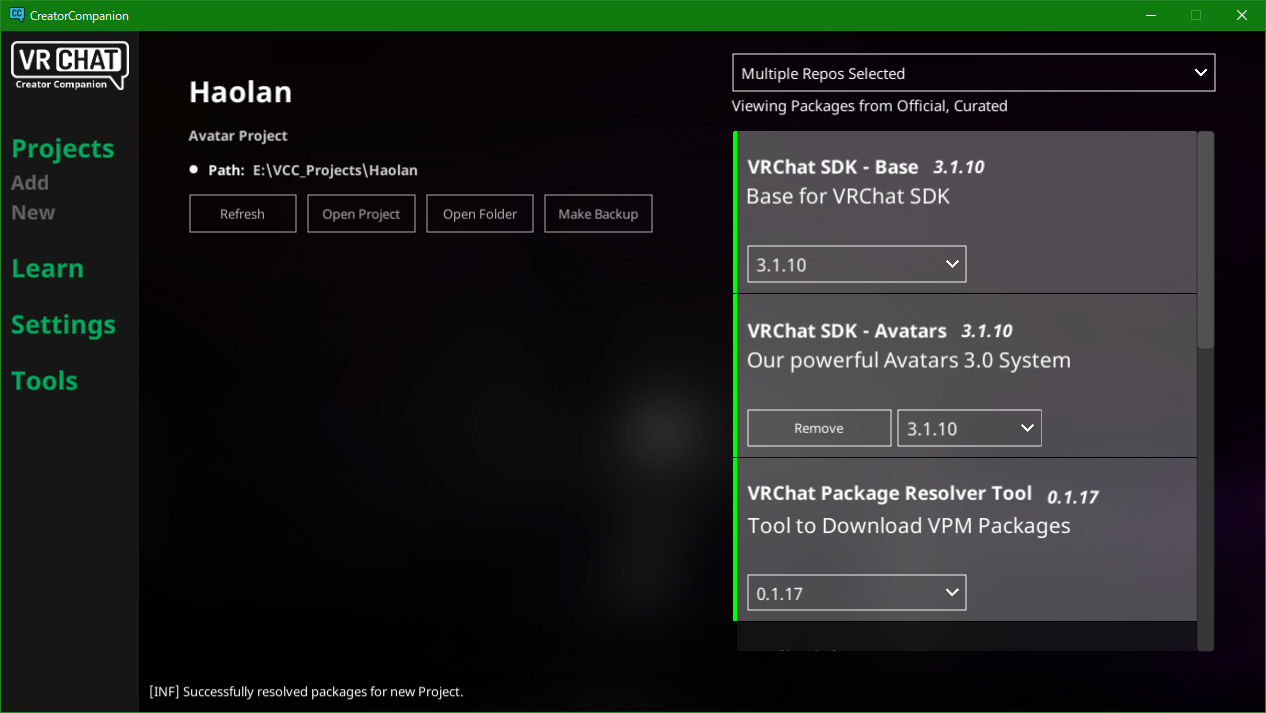Image resolution: width=1266 pixels, height=713 pixels.
Task: Remove the VRChat SDK - Avatars package
Action: 819,428
